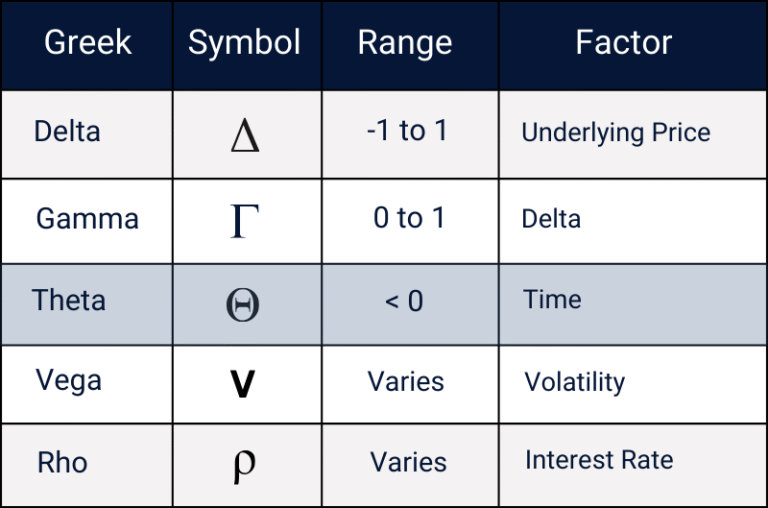Select the Theta symbol glyph
The width and height of the screenshot is (768, 508).
point(244,304)
